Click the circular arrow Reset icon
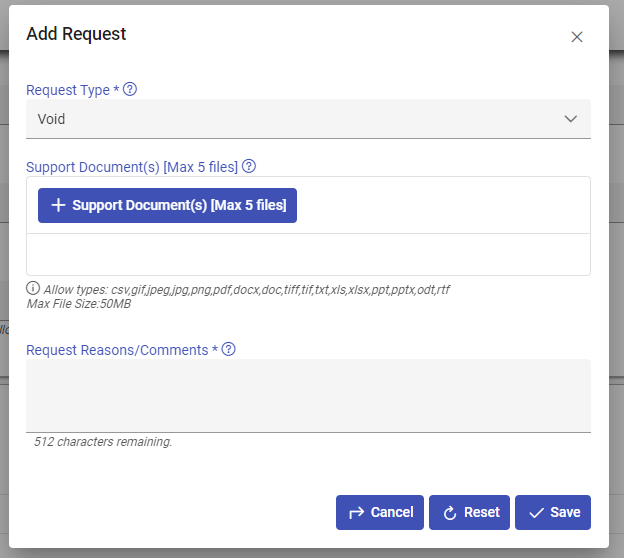The width and height of the screenshot is (624, 558). [449, 512]
